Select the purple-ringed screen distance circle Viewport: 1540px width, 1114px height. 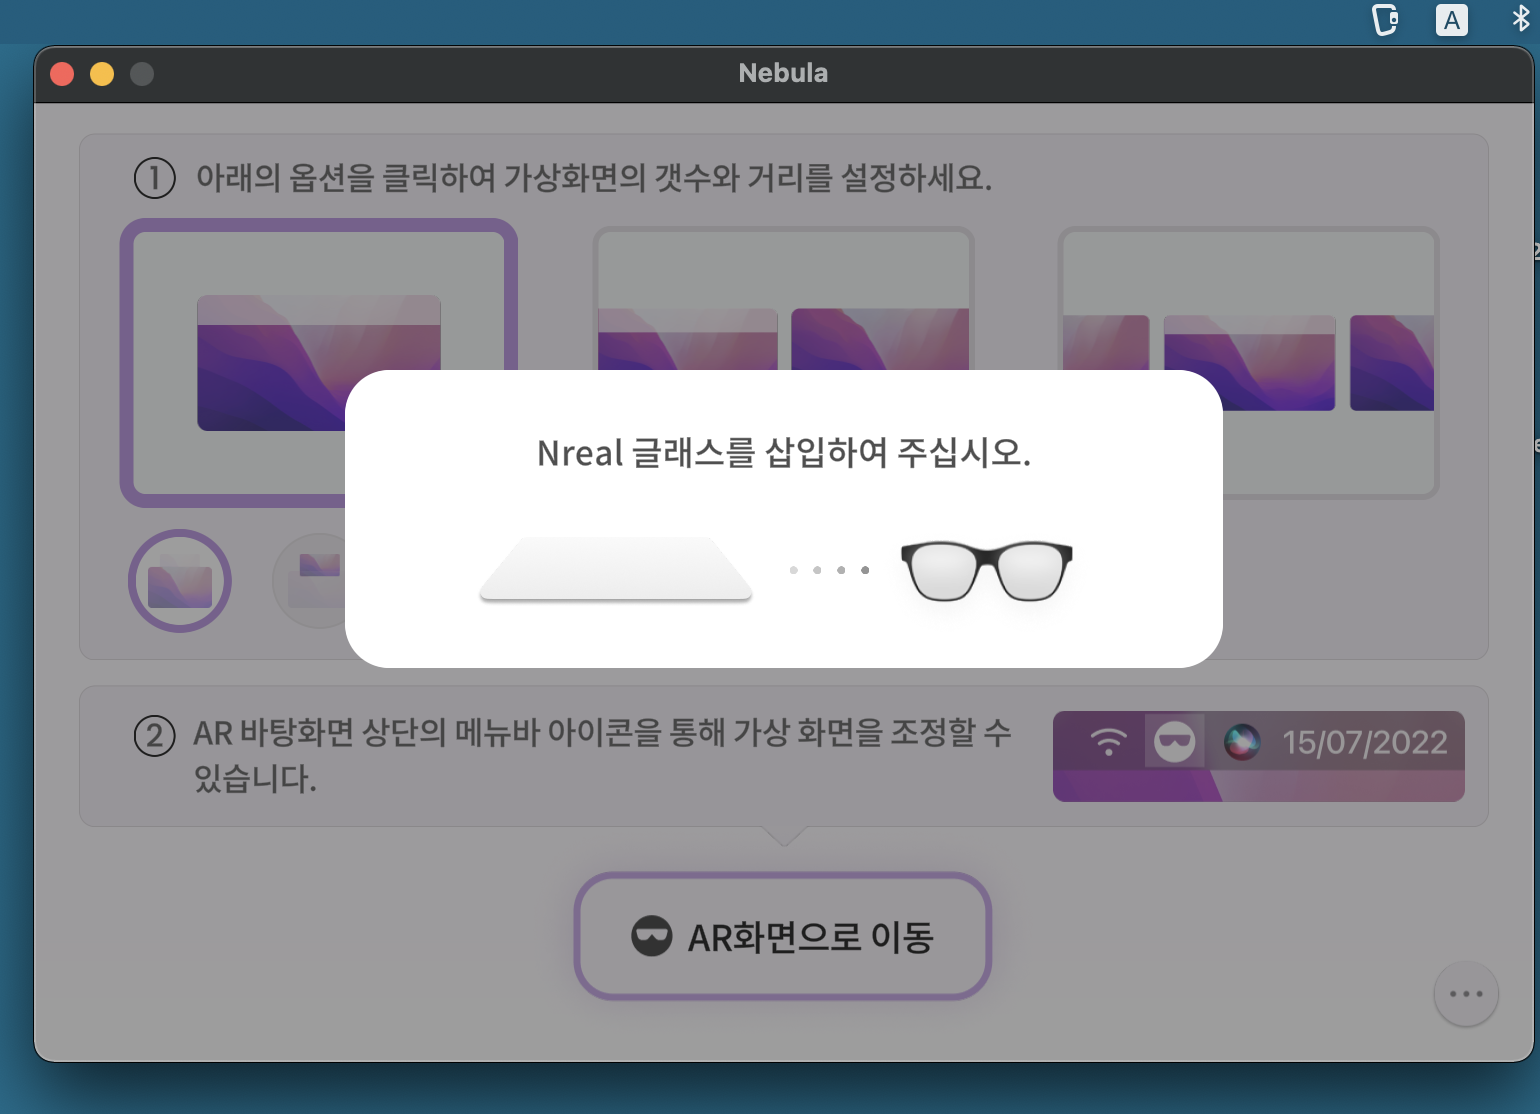tap(180, 581)
